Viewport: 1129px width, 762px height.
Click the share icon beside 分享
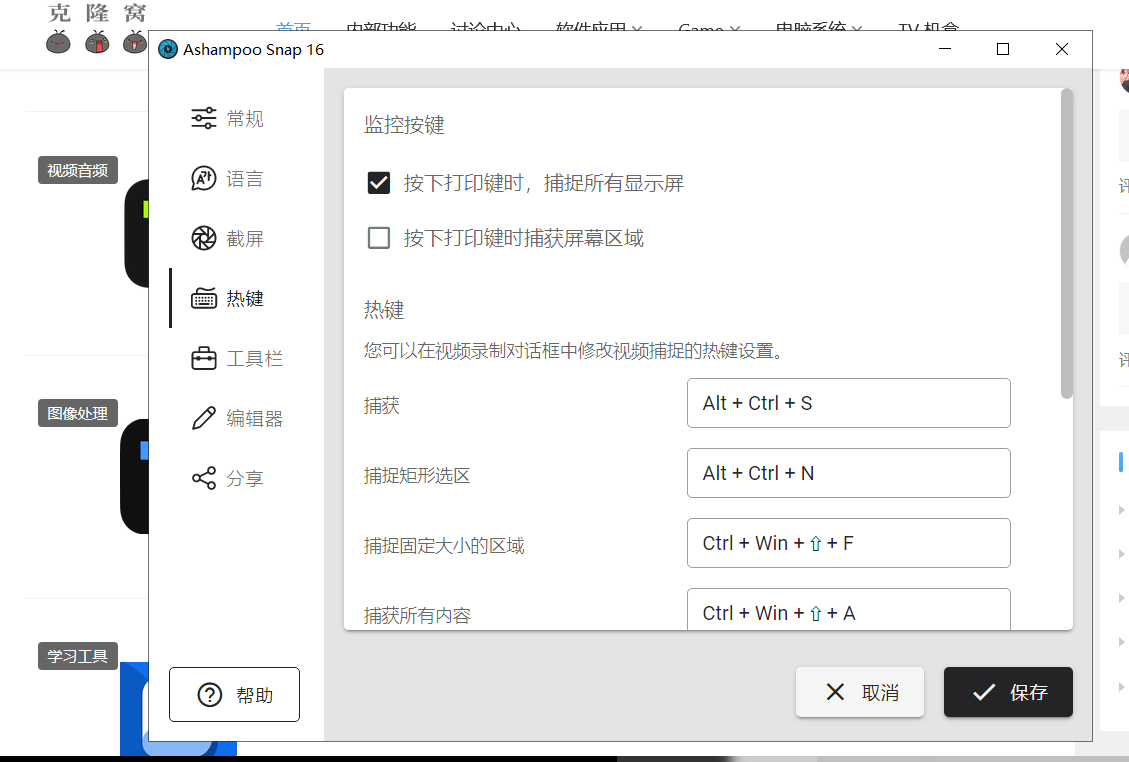(x=204, y=478)
